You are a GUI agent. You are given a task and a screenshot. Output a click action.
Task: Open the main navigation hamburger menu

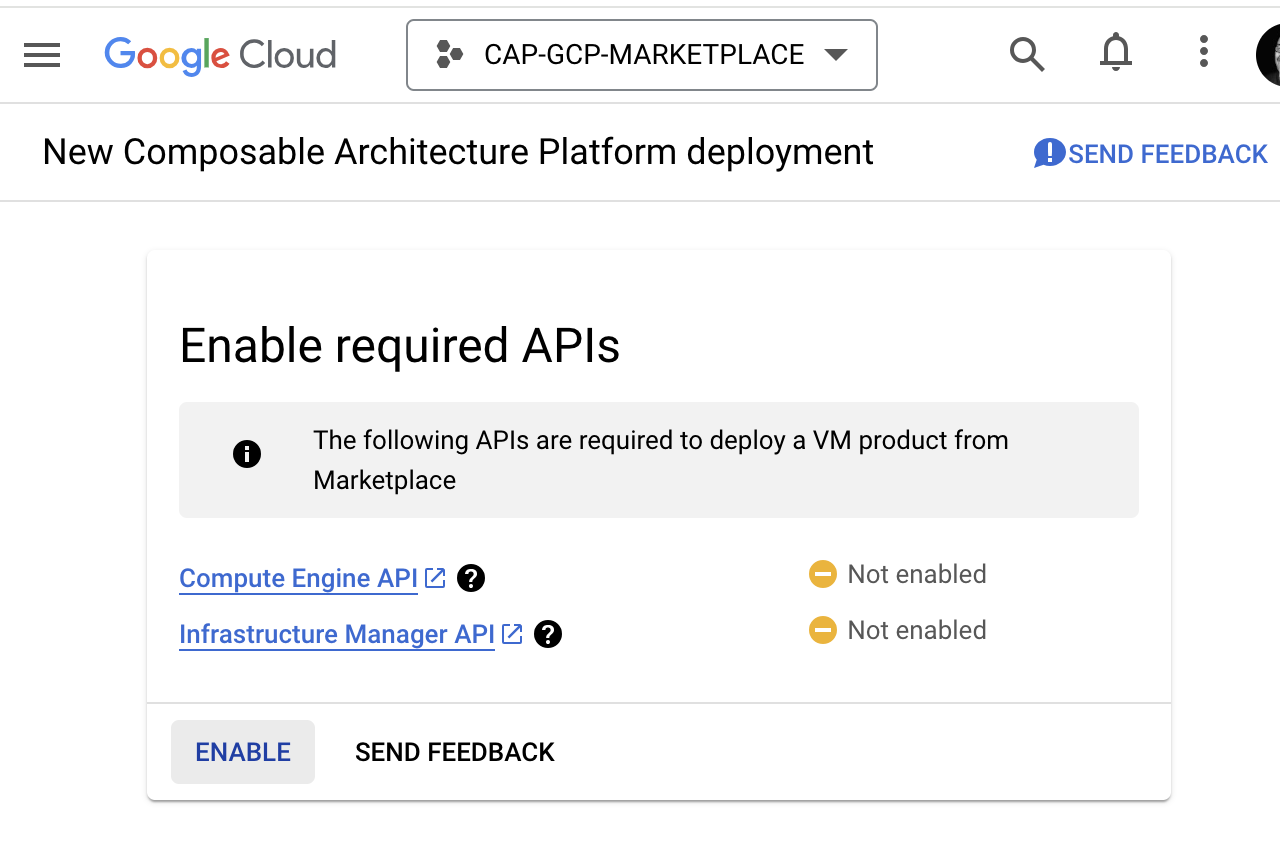(42, 55)
